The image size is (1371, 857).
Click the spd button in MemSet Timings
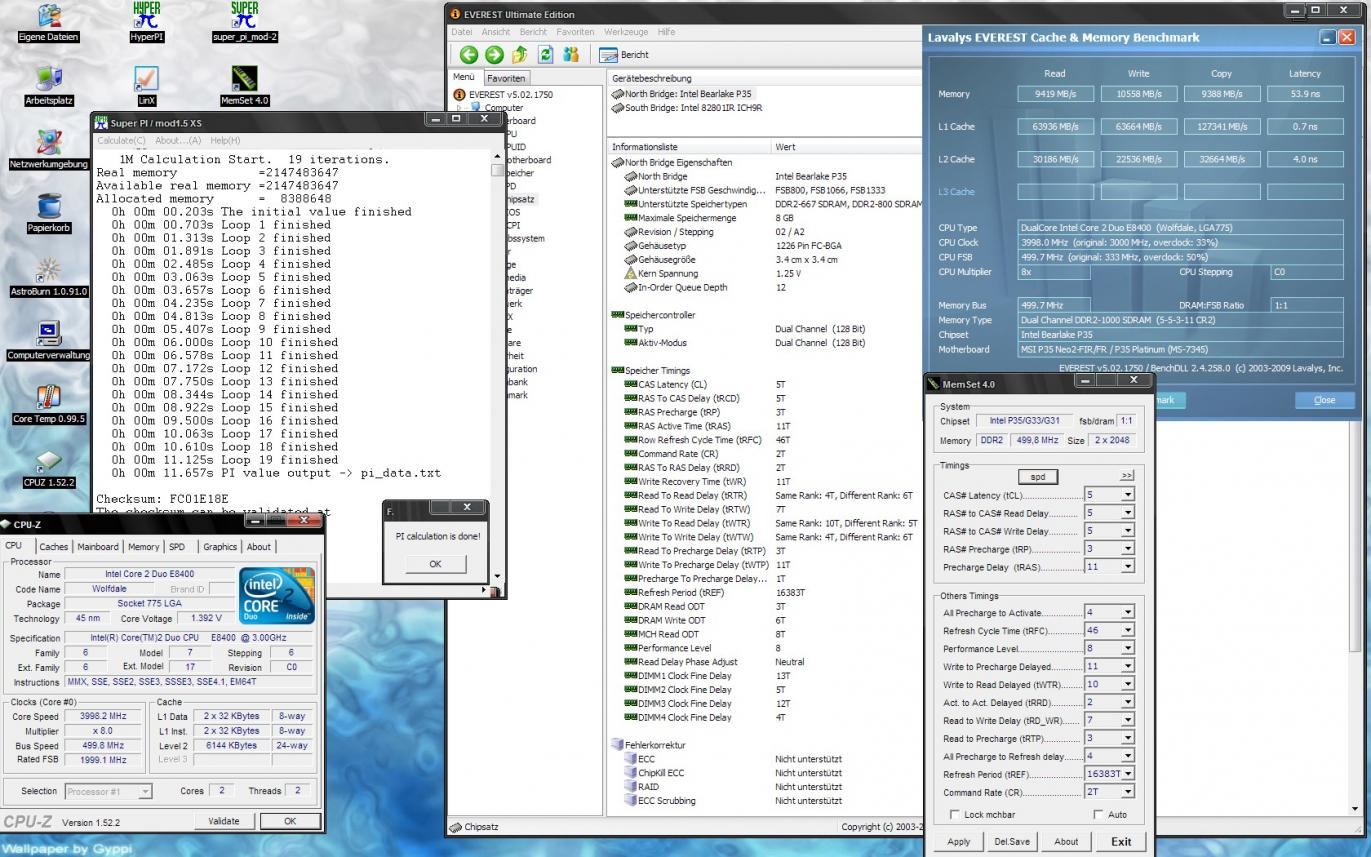click(1037, 477)
